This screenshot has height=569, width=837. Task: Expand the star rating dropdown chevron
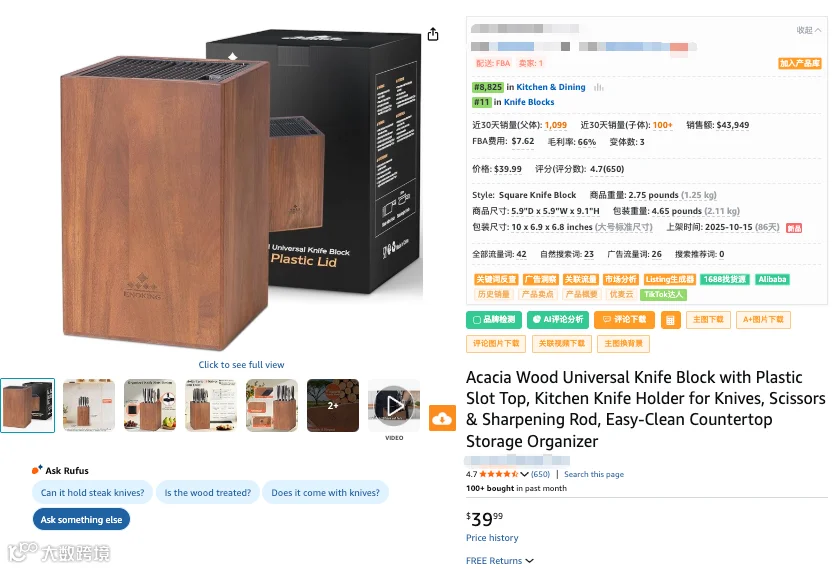point(525,474)
